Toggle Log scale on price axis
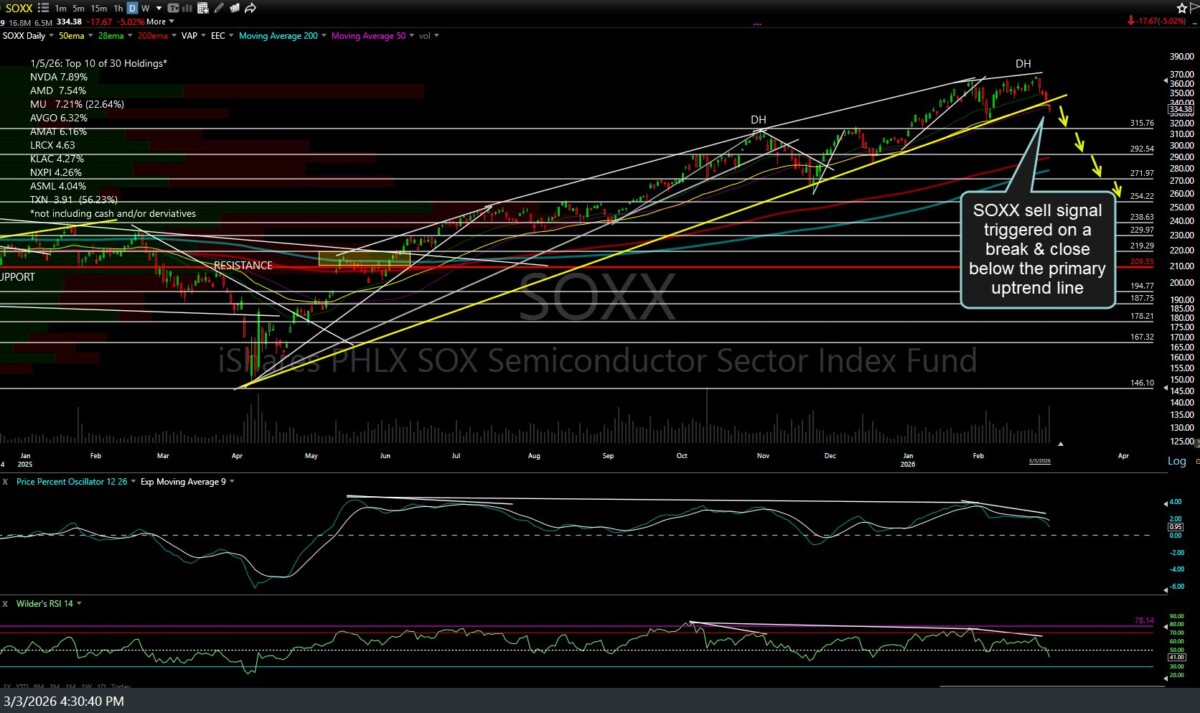The image size is (1200, 713). coord(1177,461)
